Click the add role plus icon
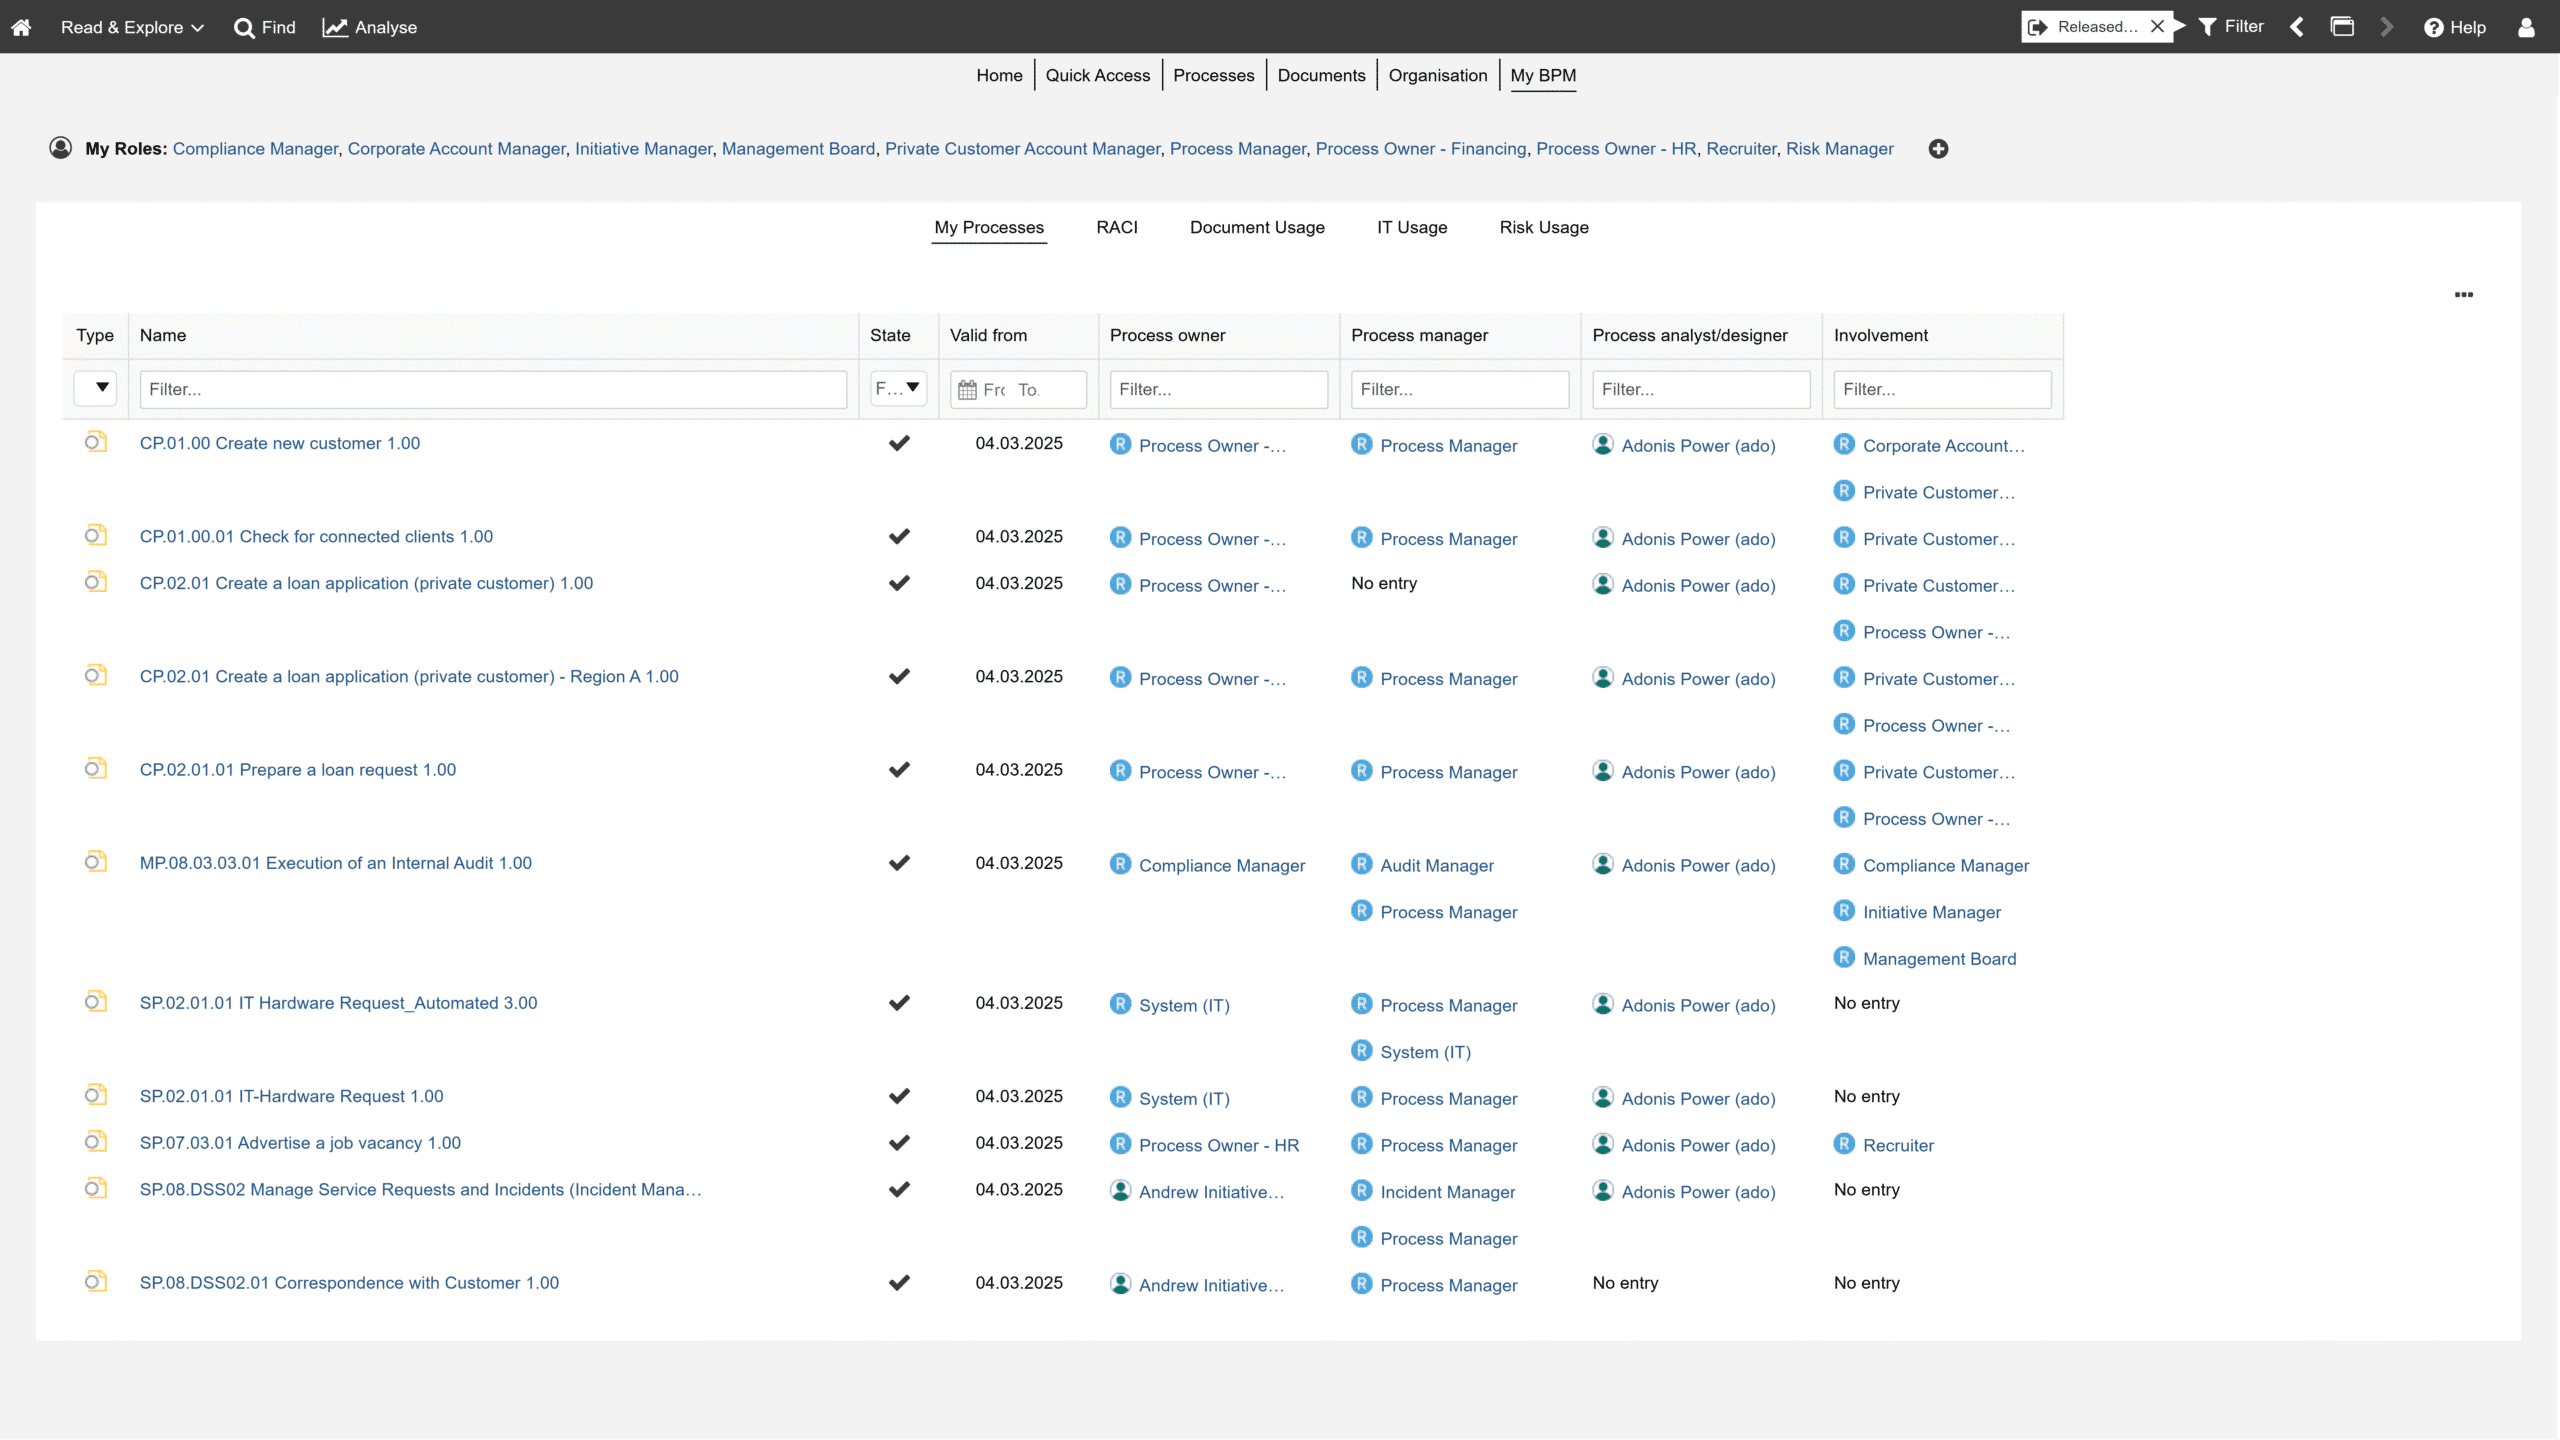Viewport: 2560px width, 1440px height. 1938,149
